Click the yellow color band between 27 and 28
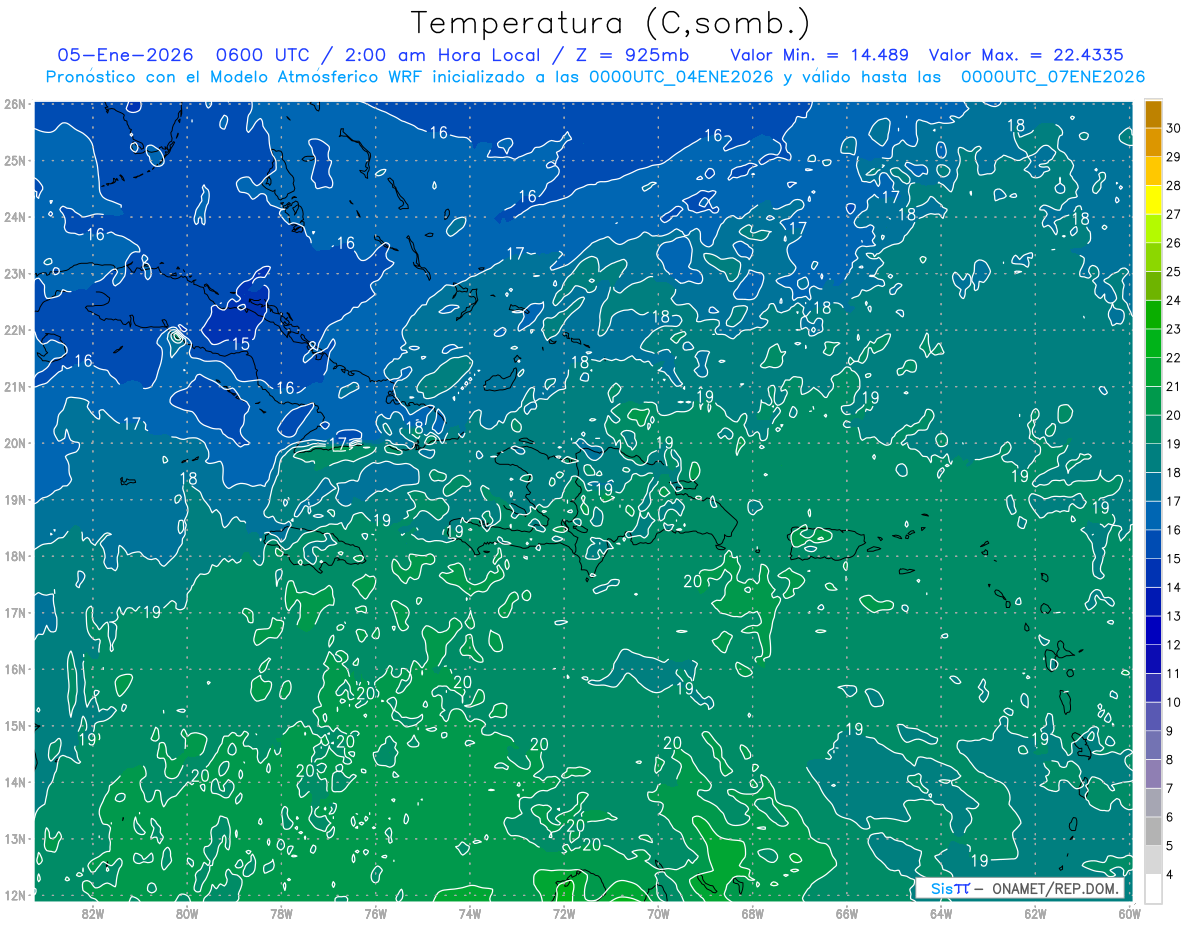 coord(1153,200)
